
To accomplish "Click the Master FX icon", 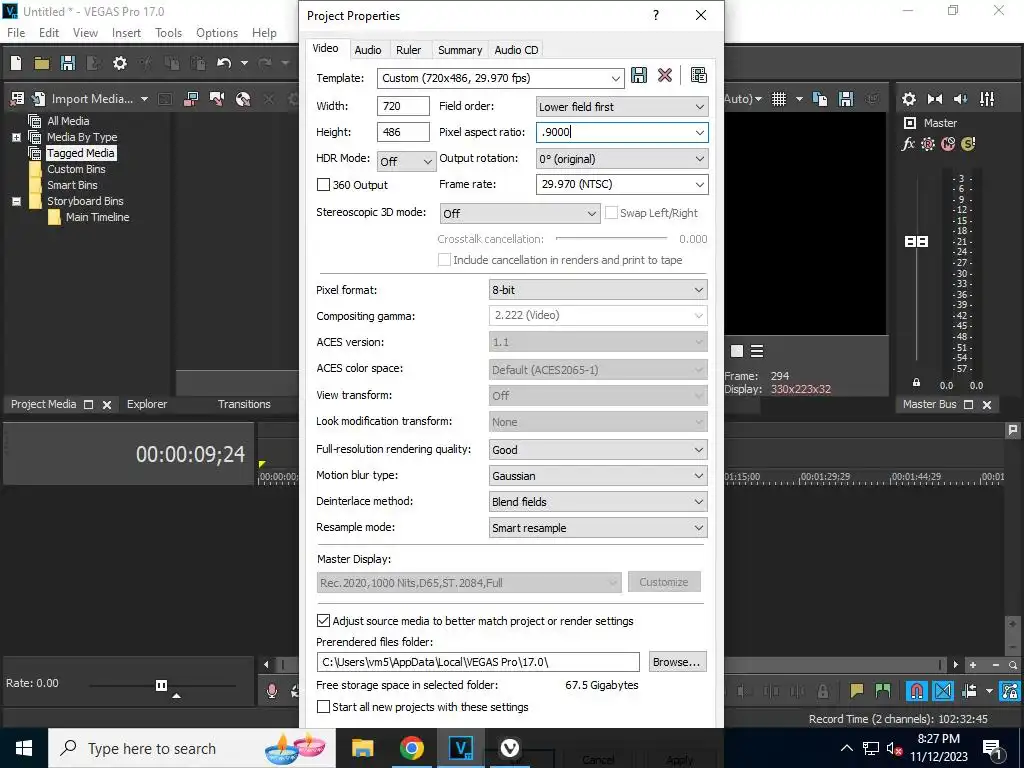I will click(x=908, y=144).
